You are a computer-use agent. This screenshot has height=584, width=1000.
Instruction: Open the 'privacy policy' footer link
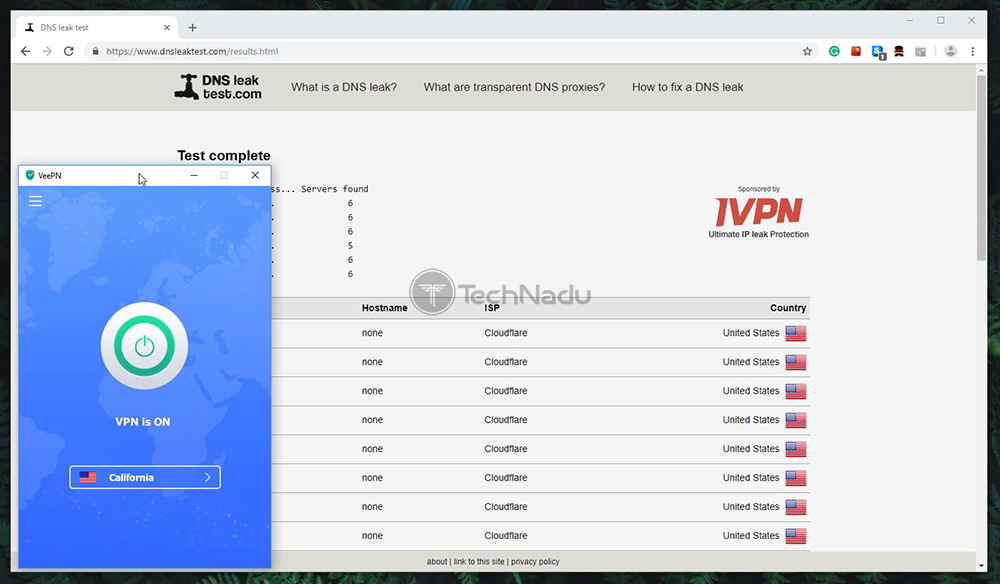tap(535, 562)
